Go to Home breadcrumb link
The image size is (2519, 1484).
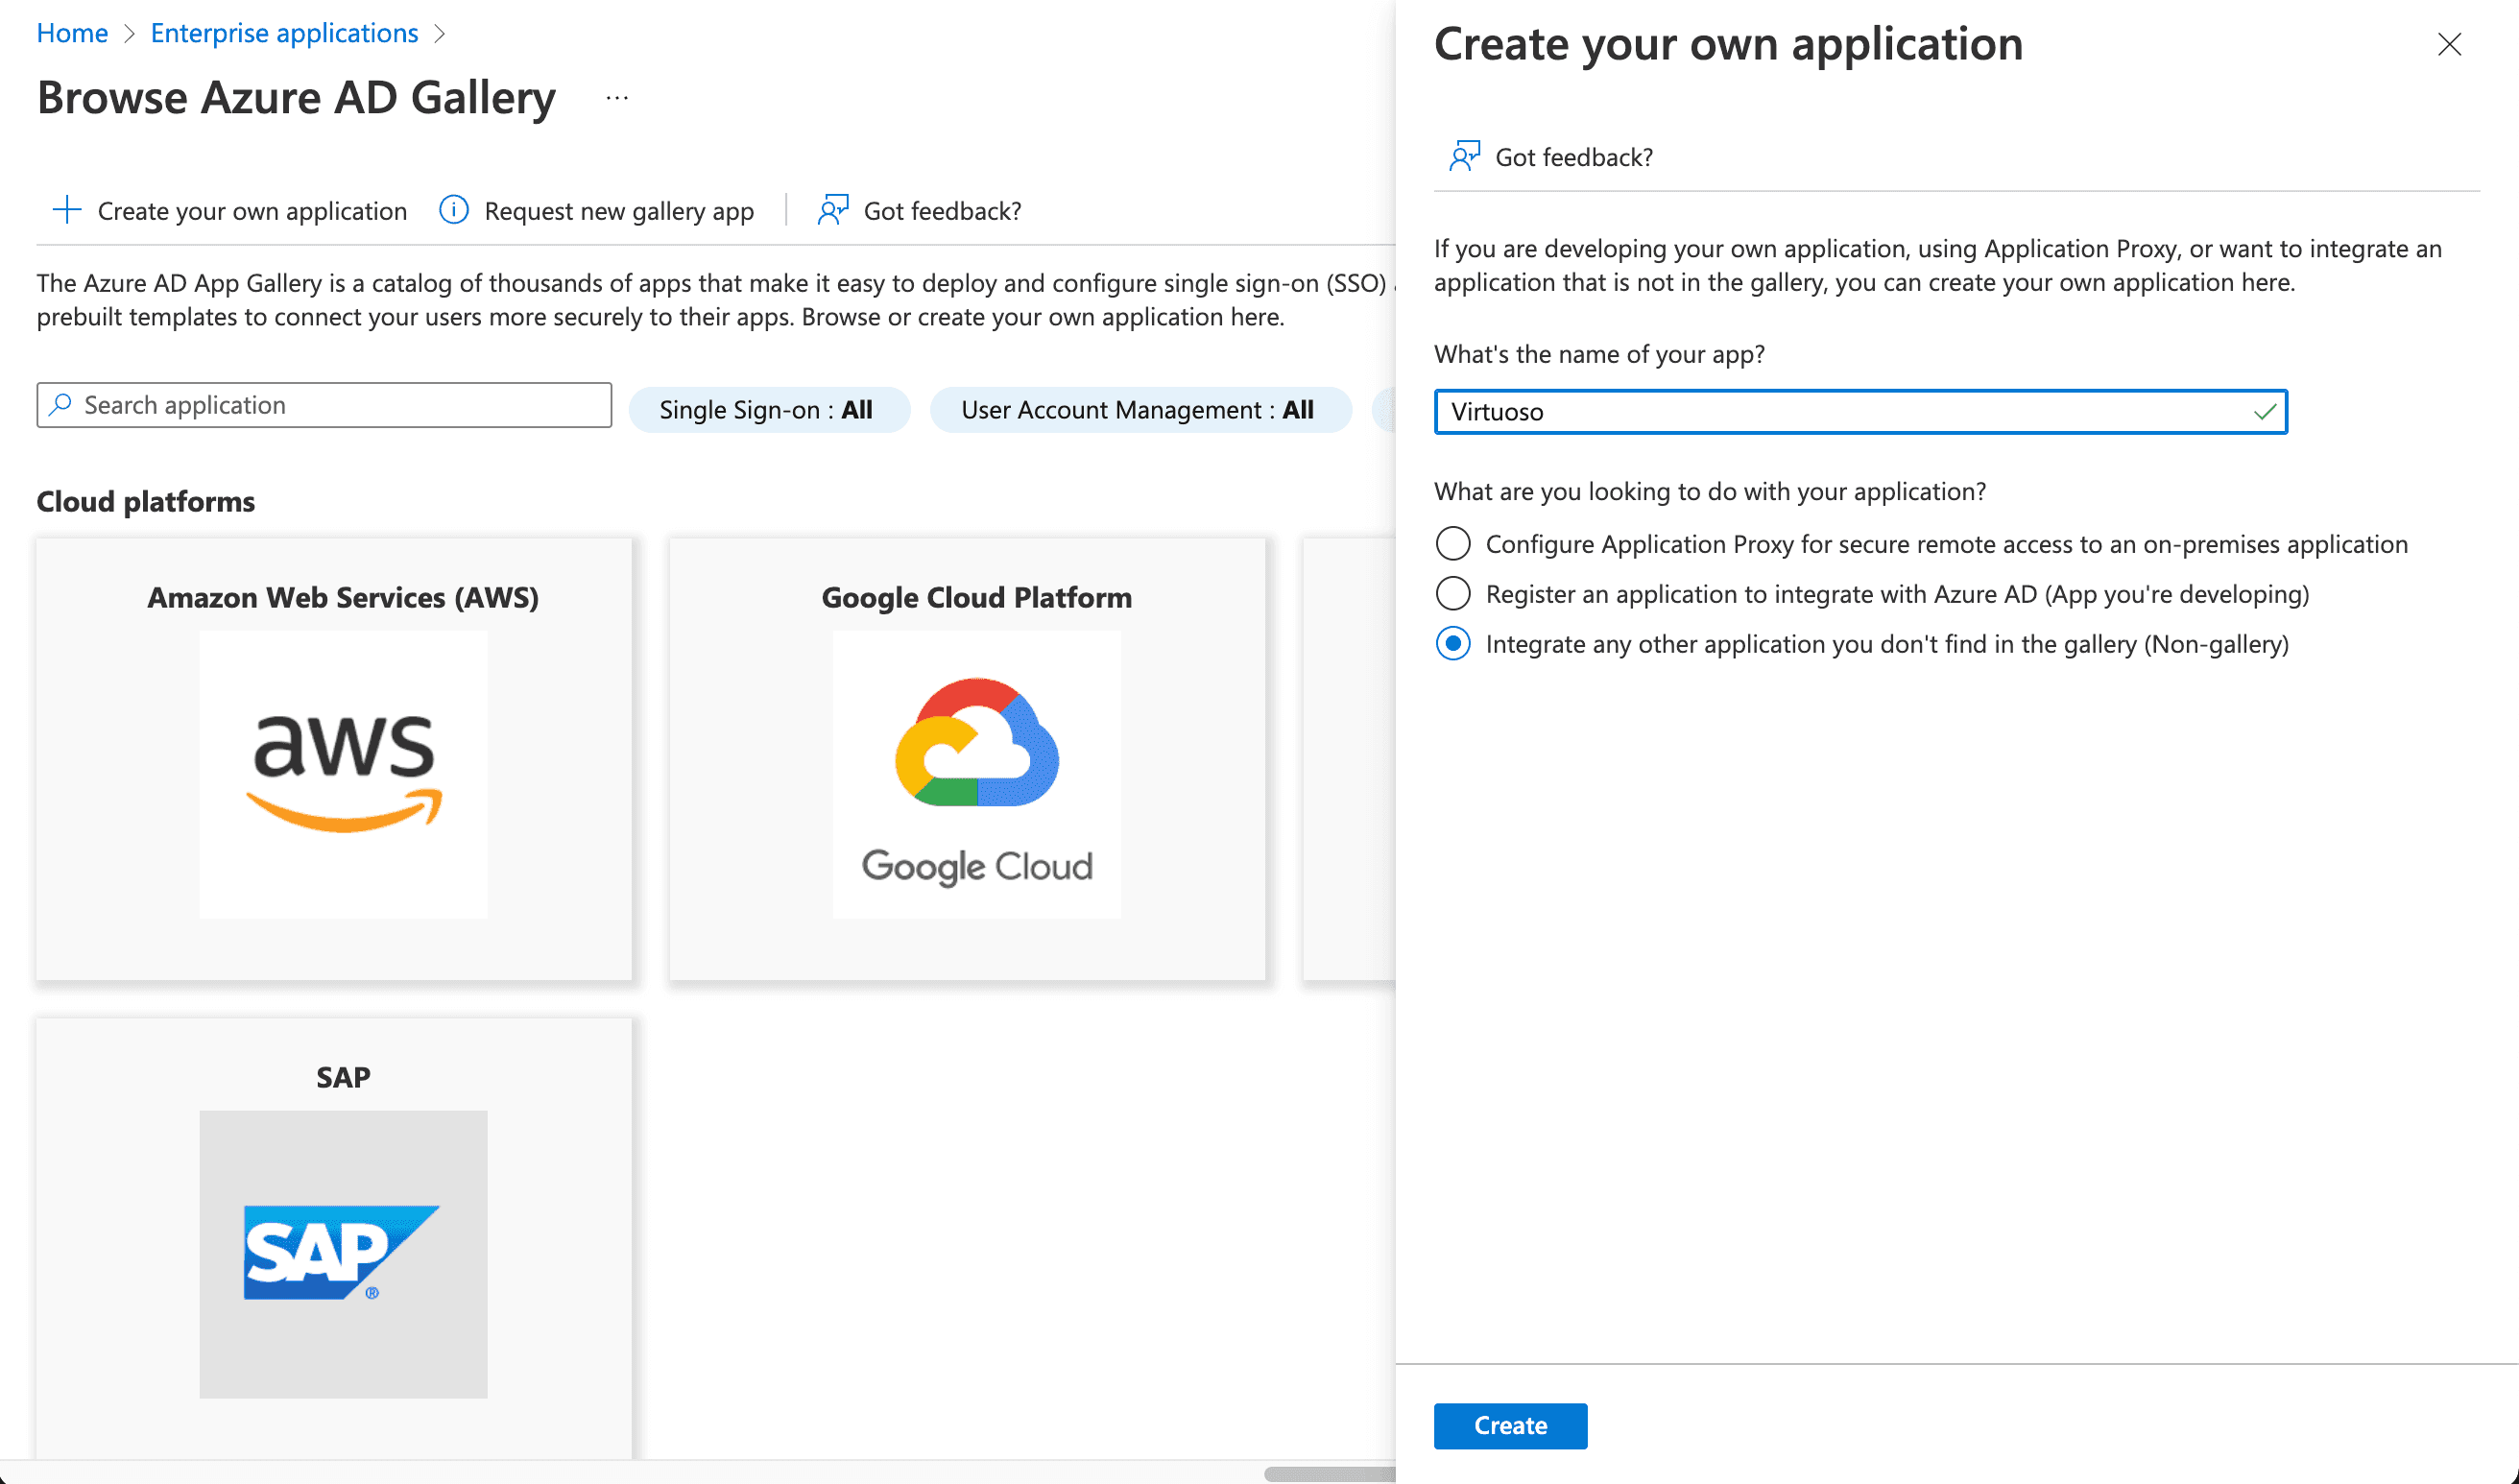pyautogui.click(x=72, y=33)
